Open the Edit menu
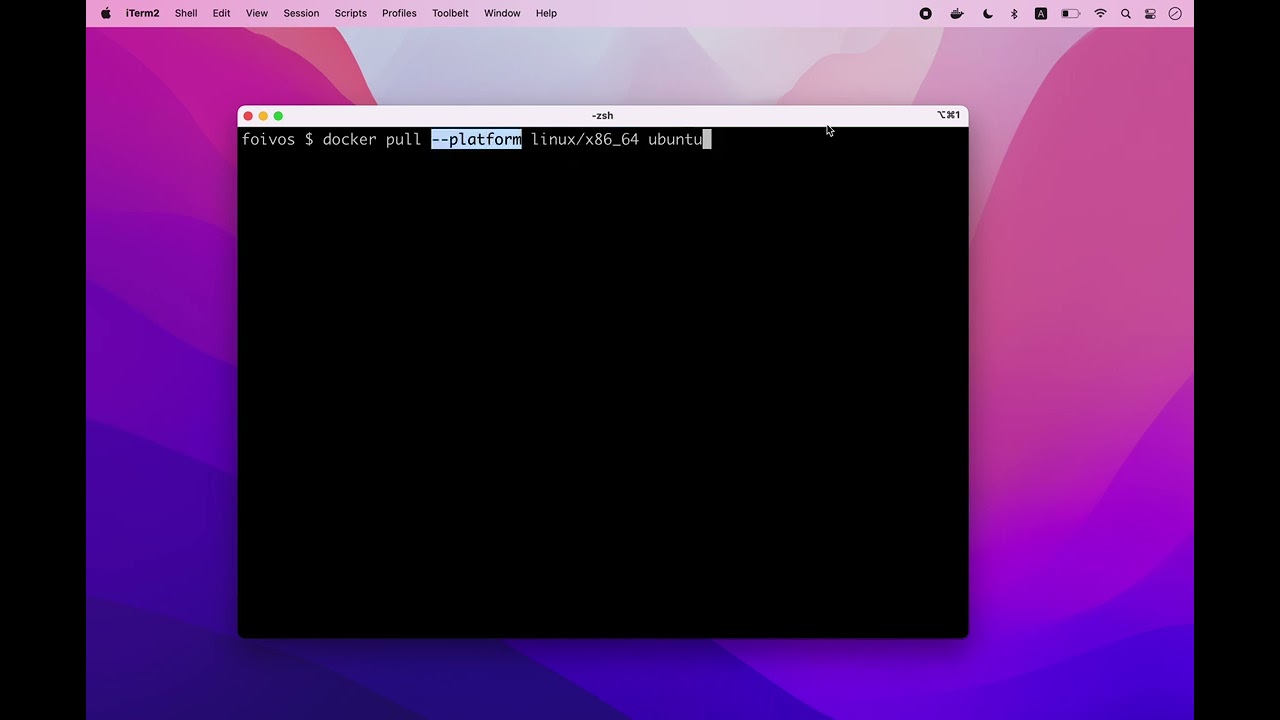This screenshot has width=1280, height=720. click(x=222, y=13)
